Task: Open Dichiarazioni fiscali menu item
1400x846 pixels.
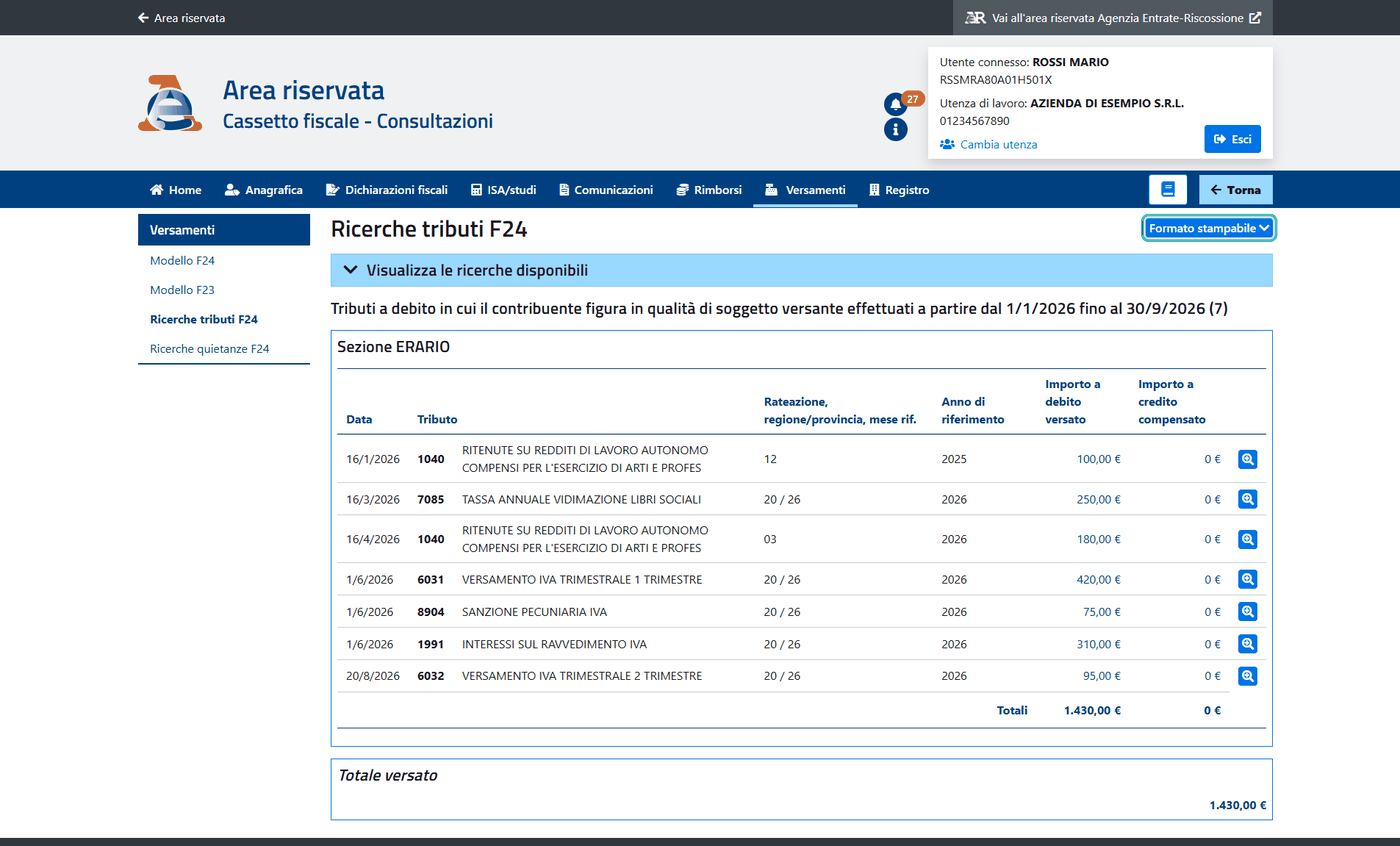Action: click(386, 189)
